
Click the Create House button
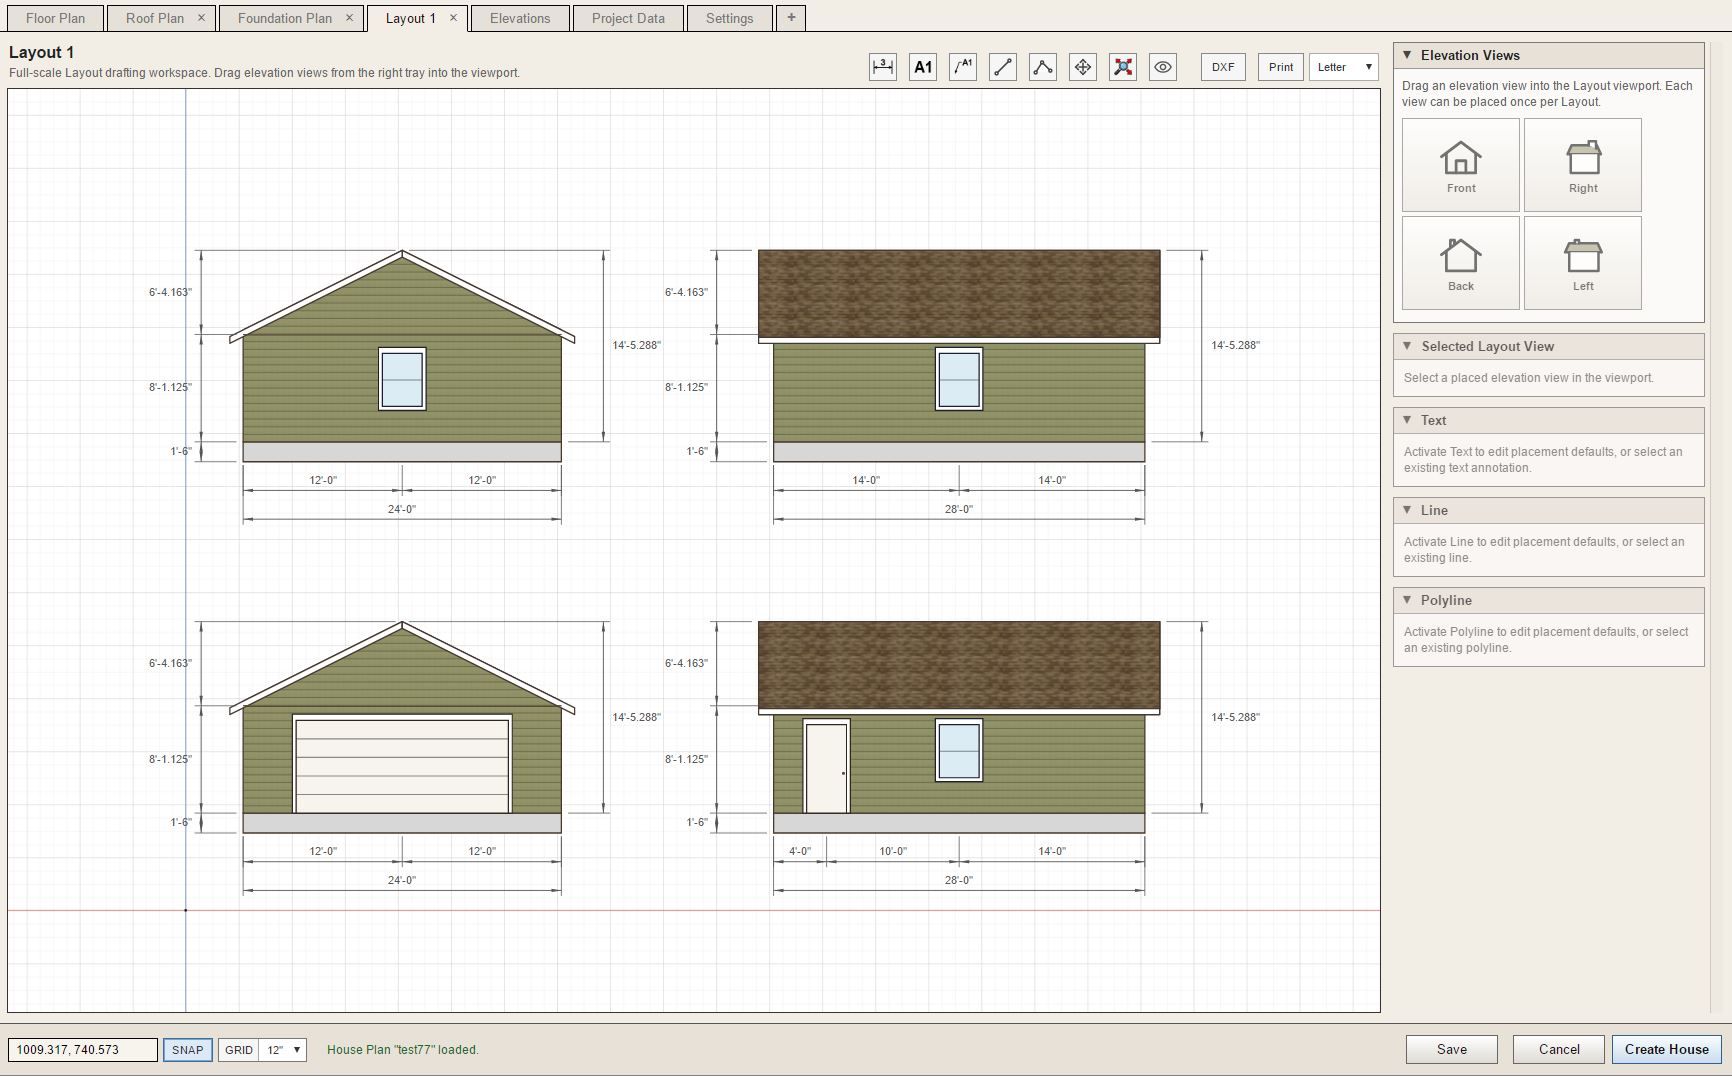click(1667, 1049)
